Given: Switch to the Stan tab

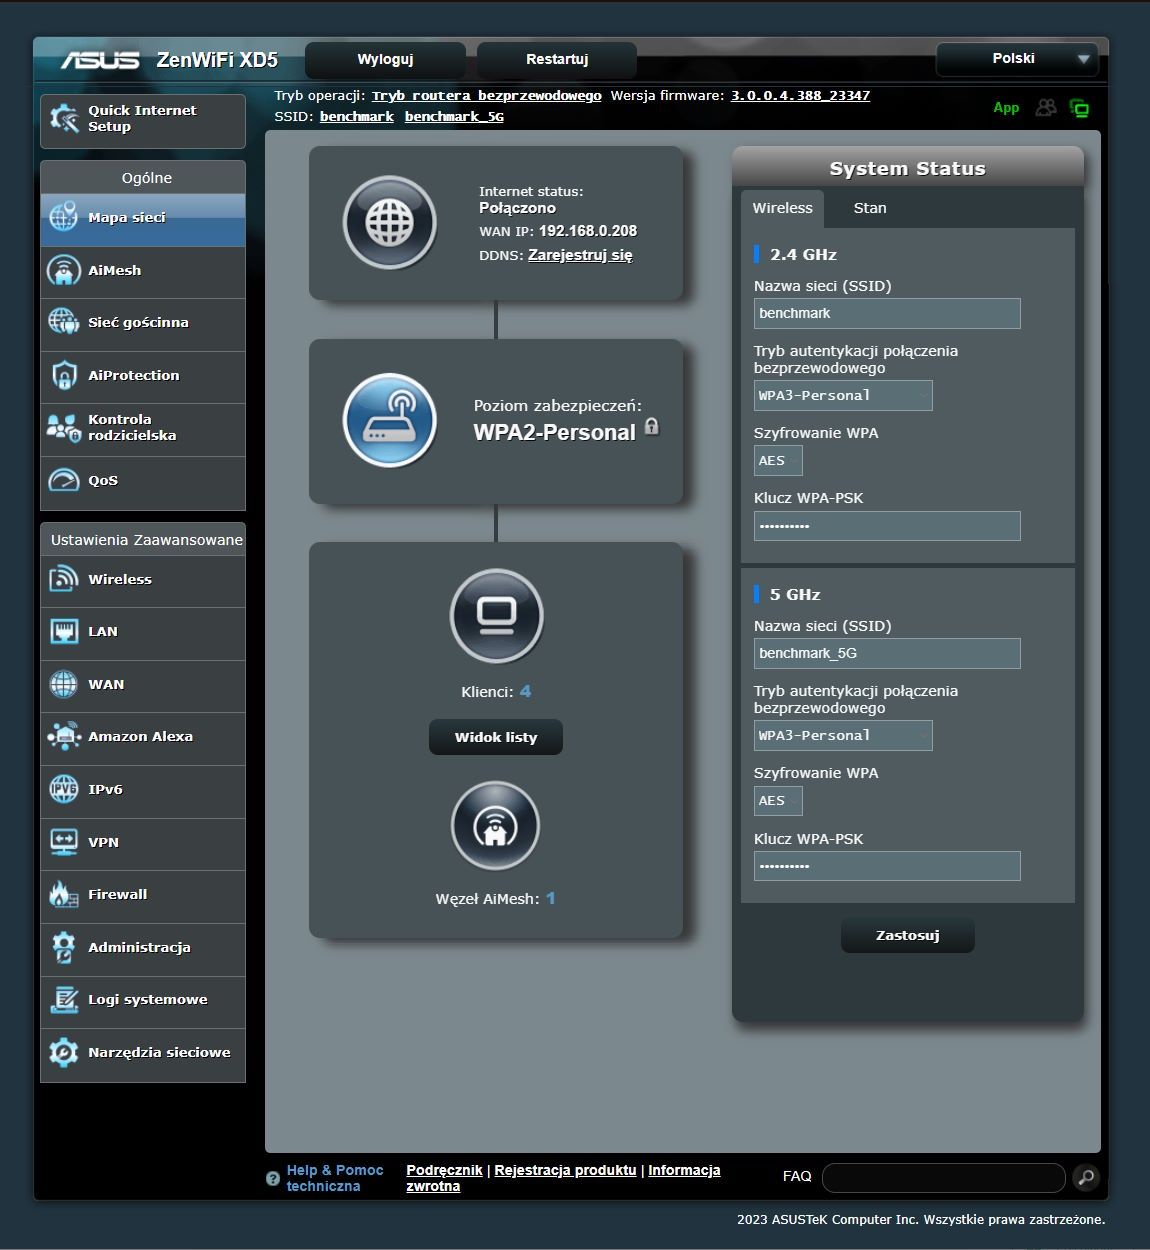Looking at the screenshot, I should click(x=870, y=208).
